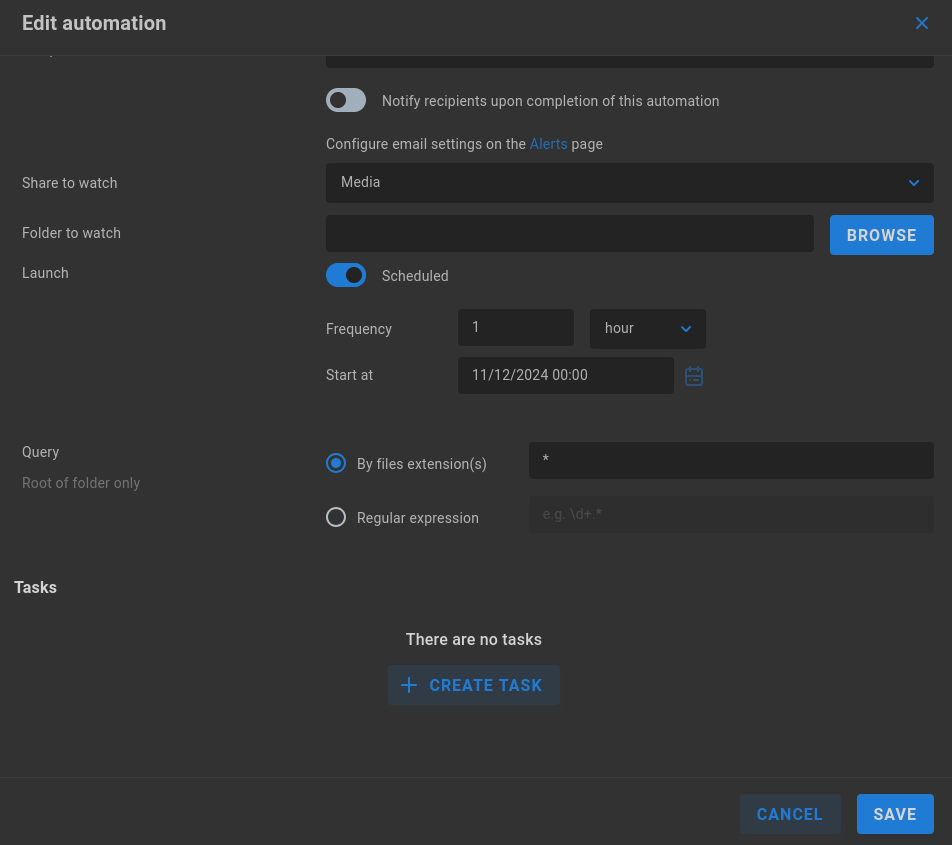The image size is (952, 845).
Task: Click the Tasks section heading
Action: pos(35,587)
